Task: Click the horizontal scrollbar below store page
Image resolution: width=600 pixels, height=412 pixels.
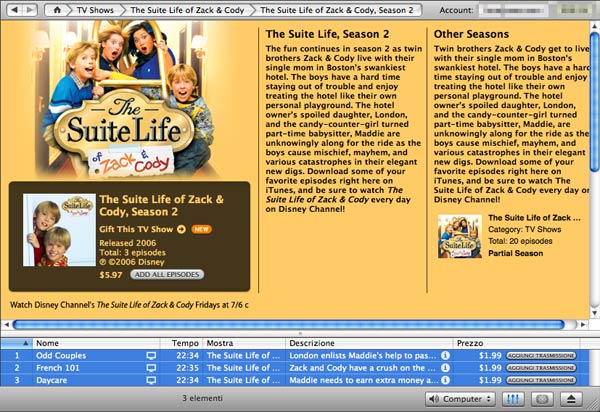Action: click(x=300, y=324)
